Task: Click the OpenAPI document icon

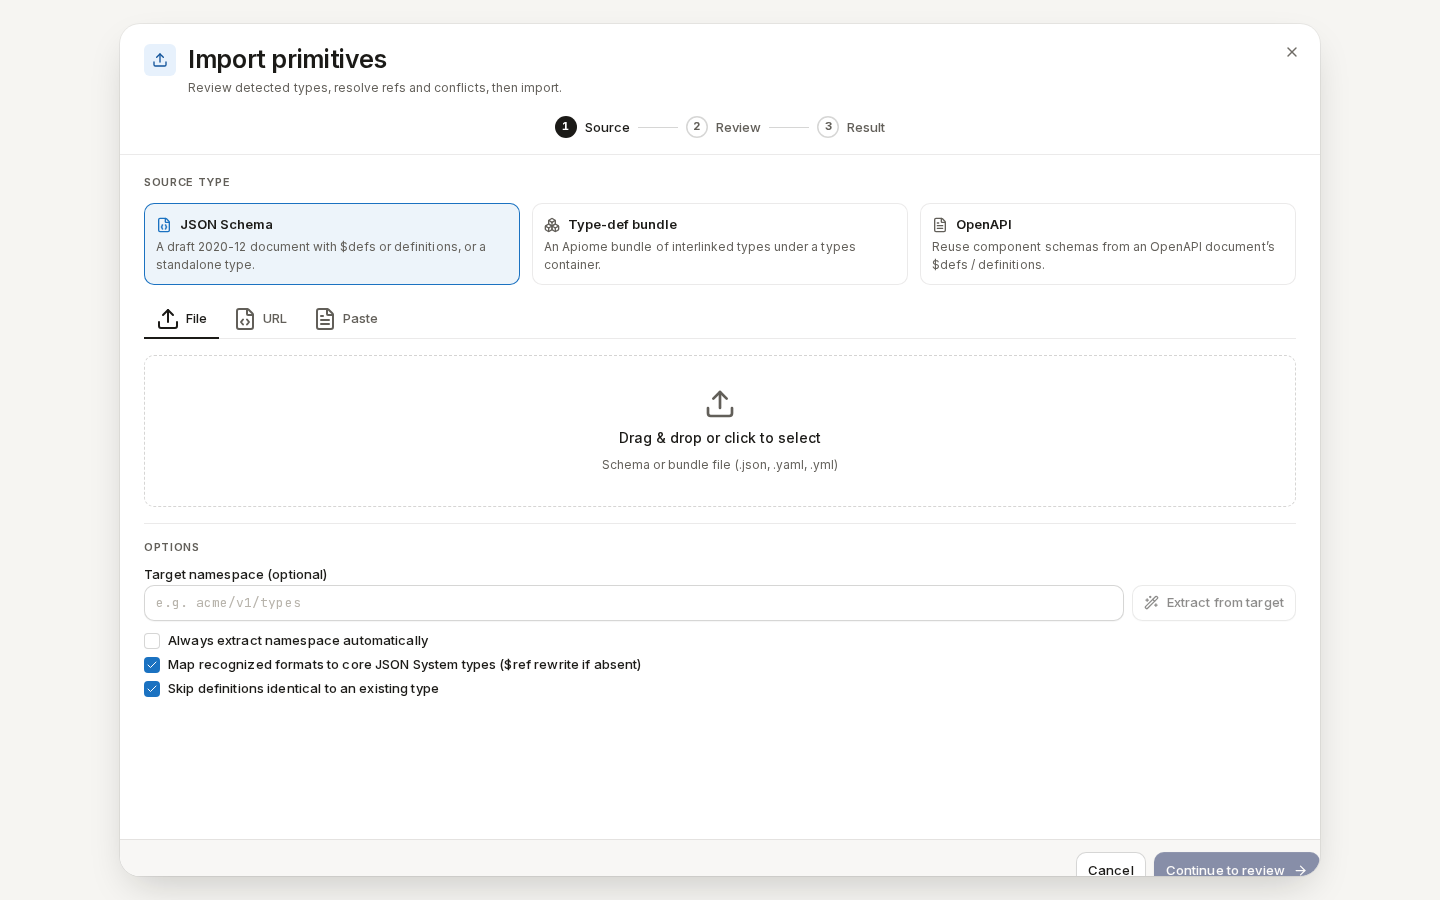Action: pyautogui.click(x=940, y=225)
